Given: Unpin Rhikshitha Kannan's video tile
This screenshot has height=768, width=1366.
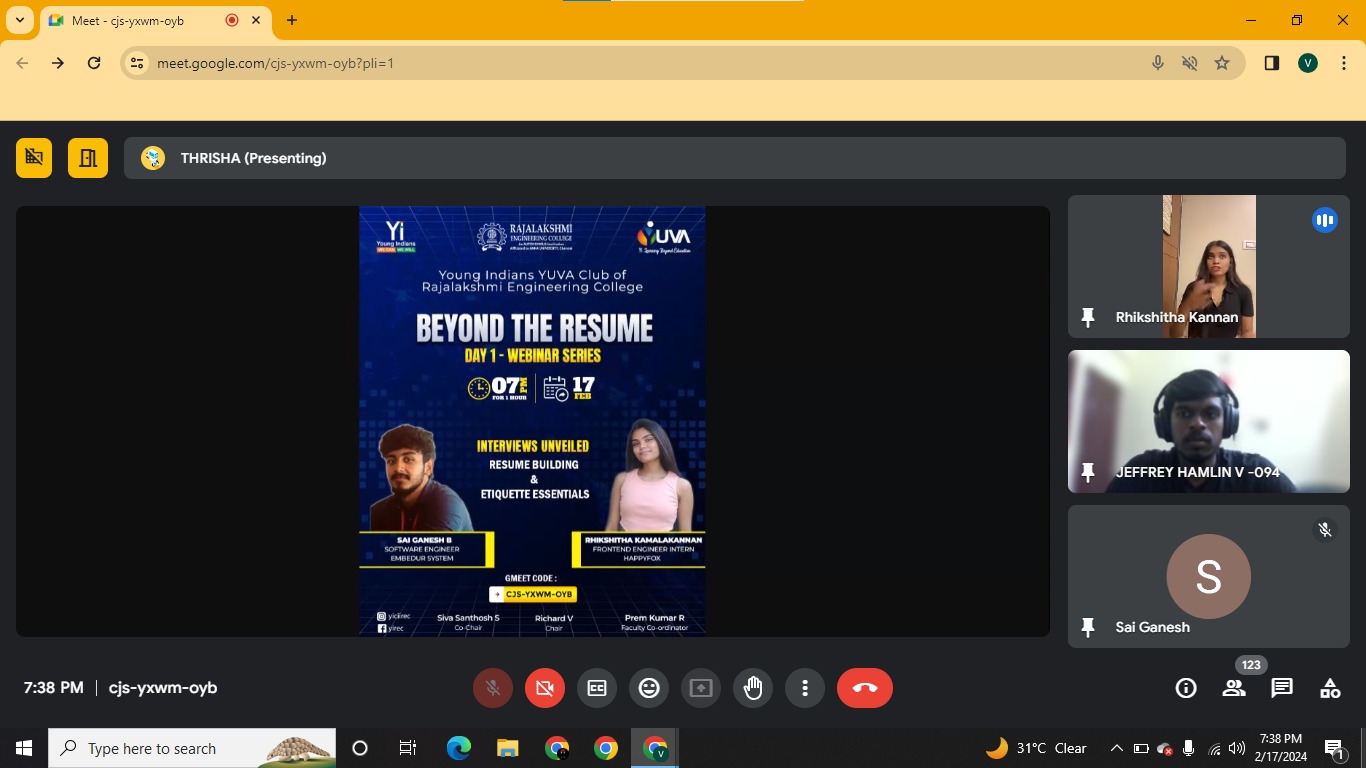Looking at the screenshot, I should click(1088, 317).
